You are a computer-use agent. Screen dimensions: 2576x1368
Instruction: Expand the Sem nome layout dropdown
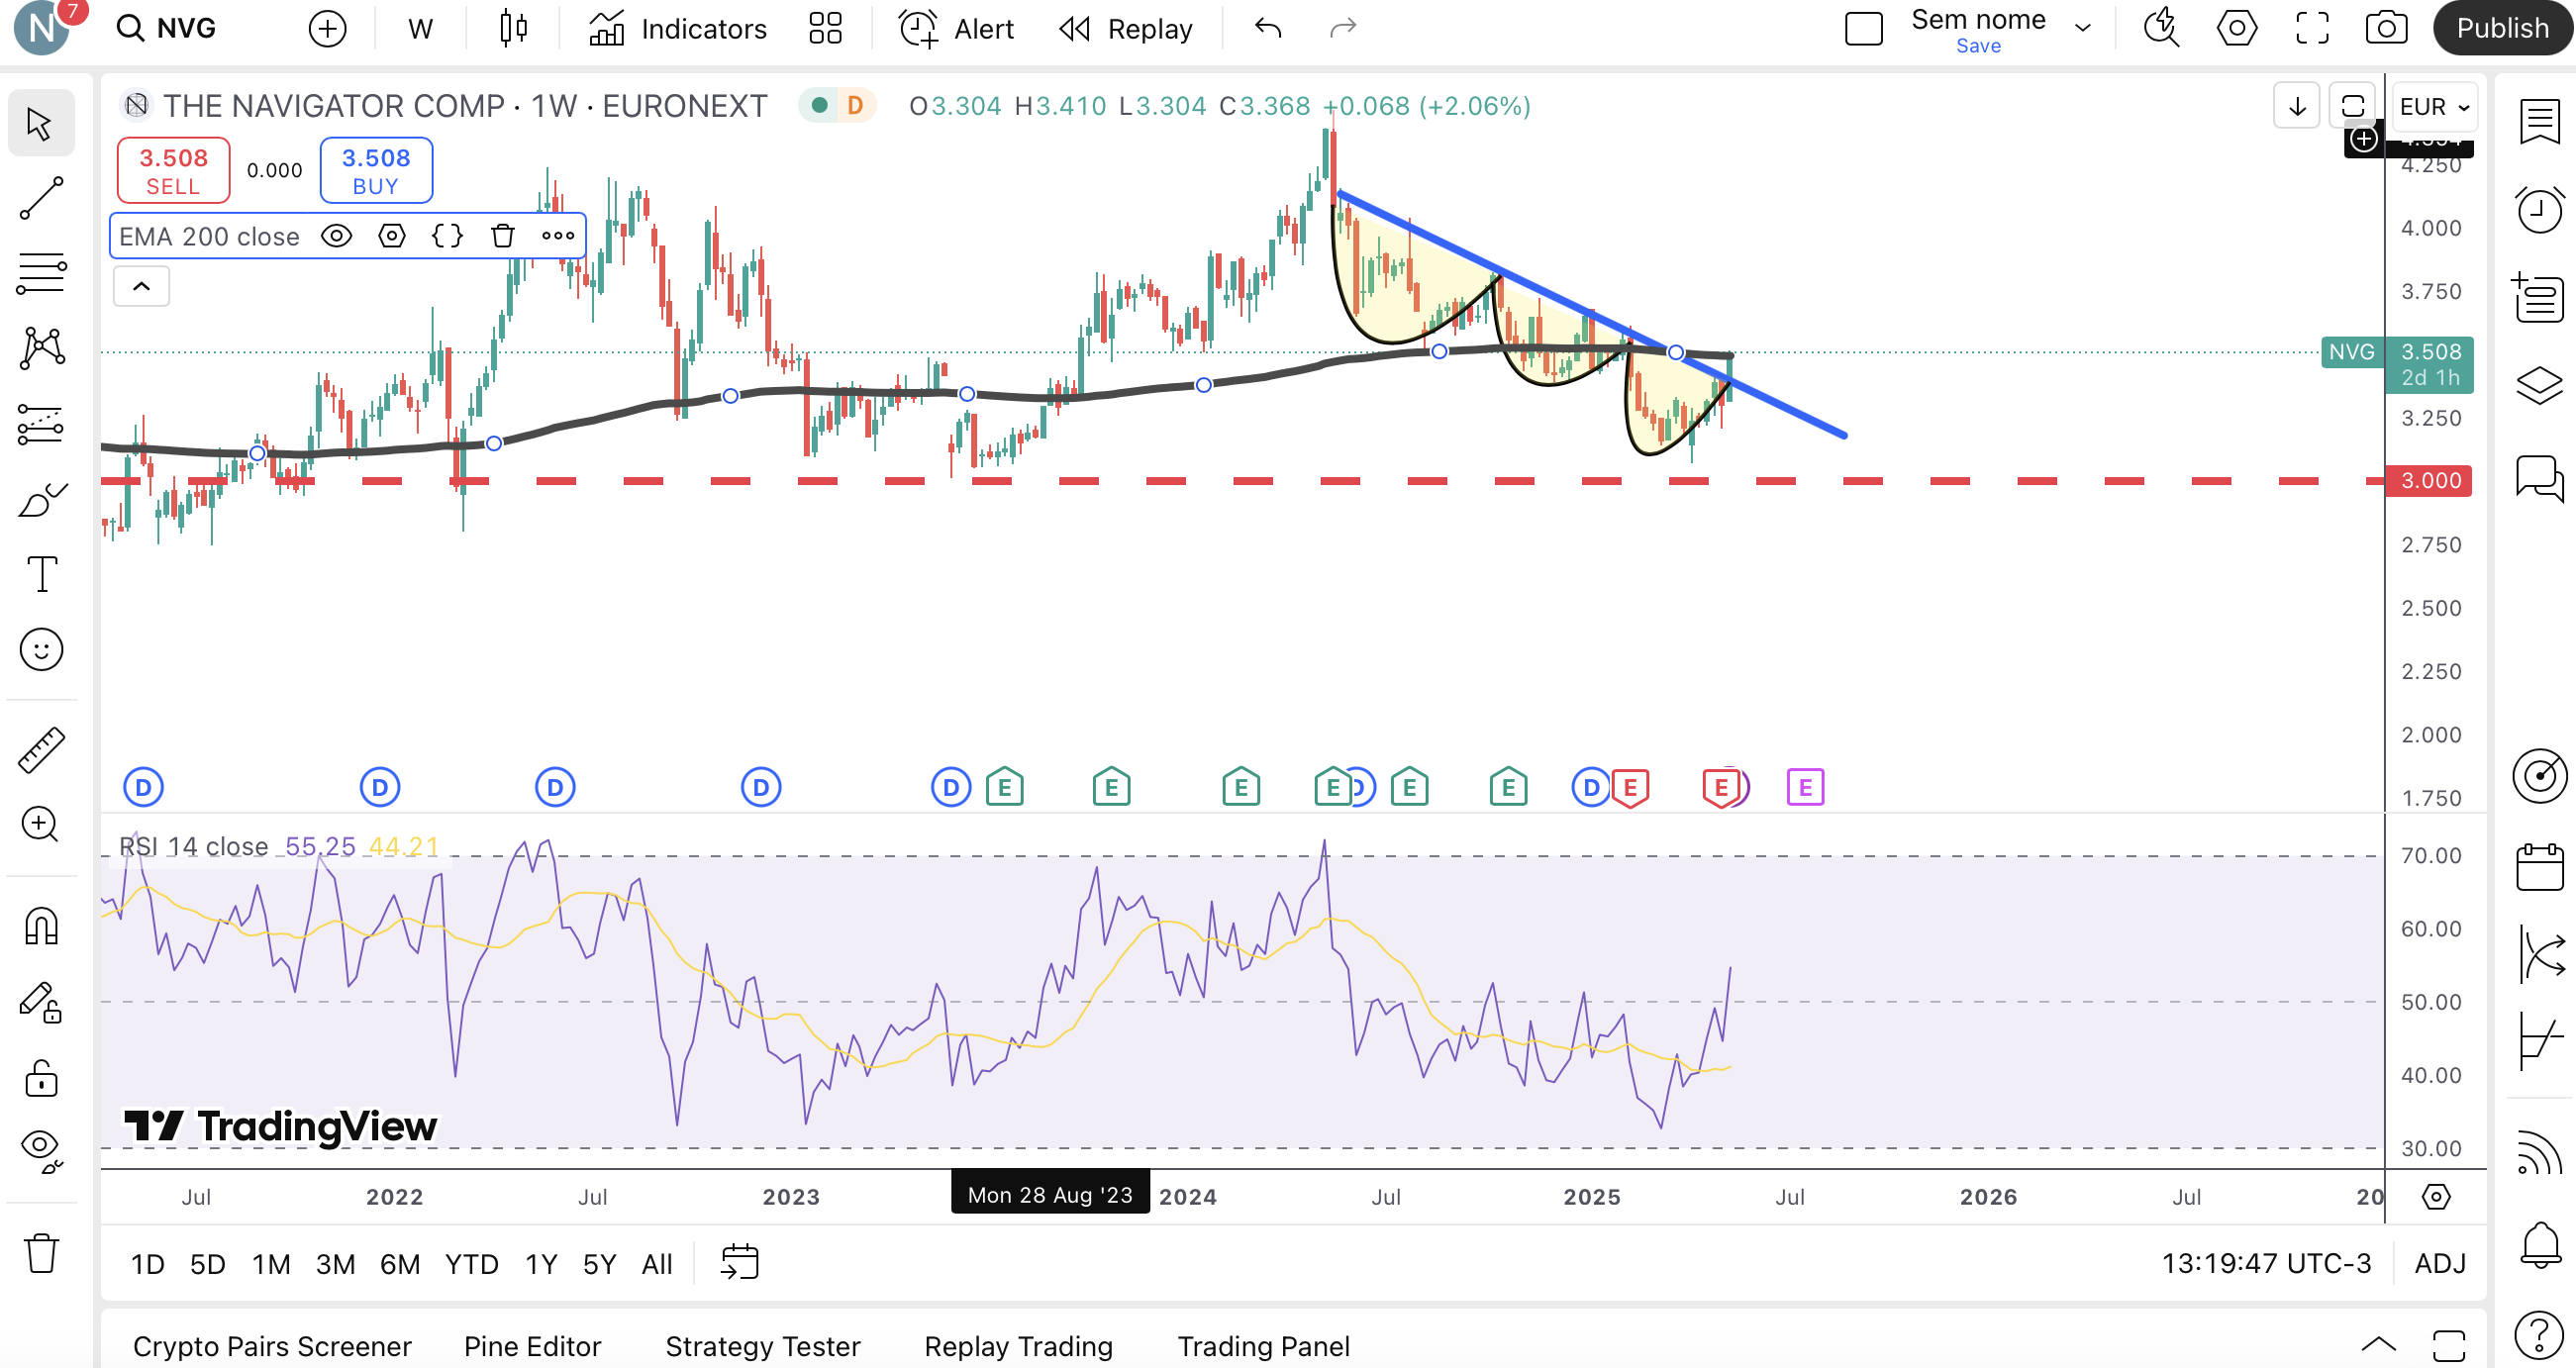pos(2083,28)
